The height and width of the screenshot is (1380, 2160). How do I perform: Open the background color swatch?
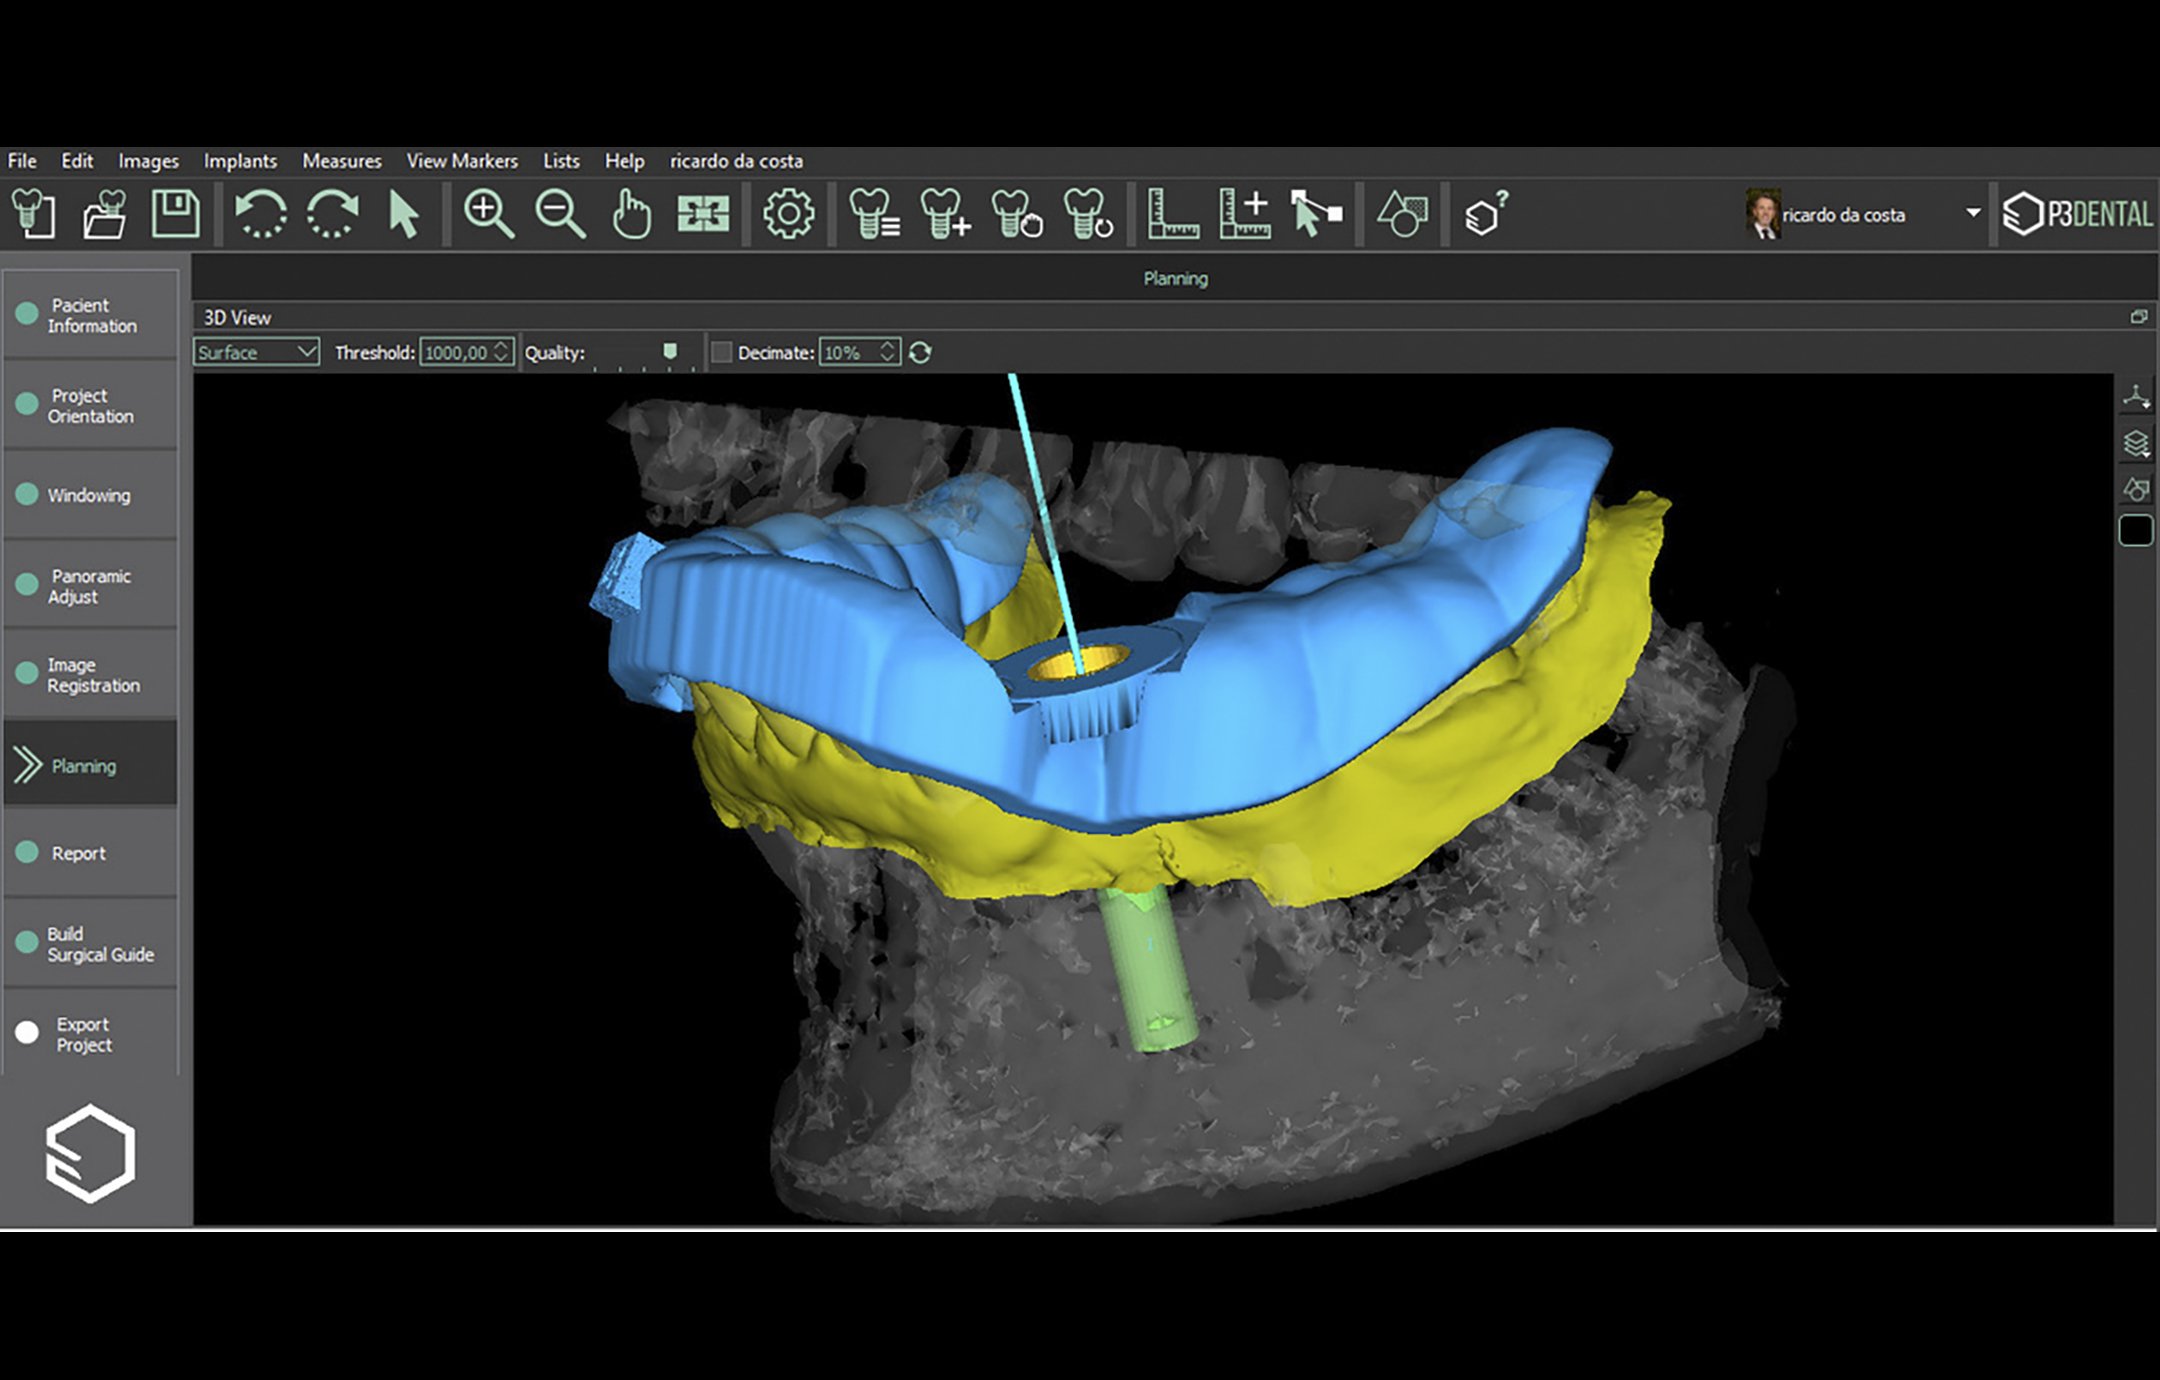coord(2135,530)
